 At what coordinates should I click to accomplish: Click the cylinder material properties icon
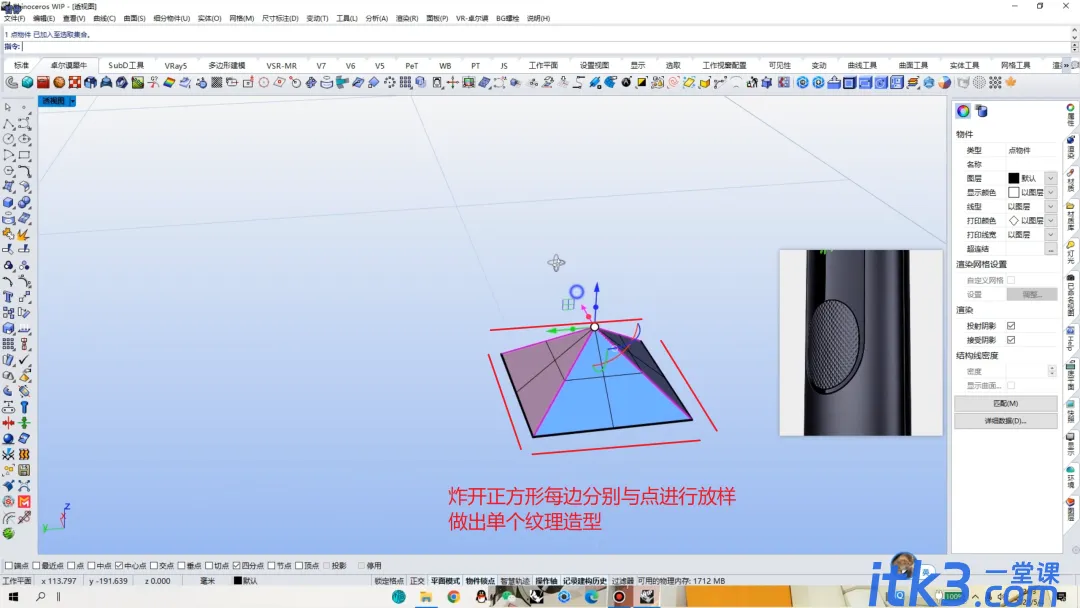pos(982,111)
